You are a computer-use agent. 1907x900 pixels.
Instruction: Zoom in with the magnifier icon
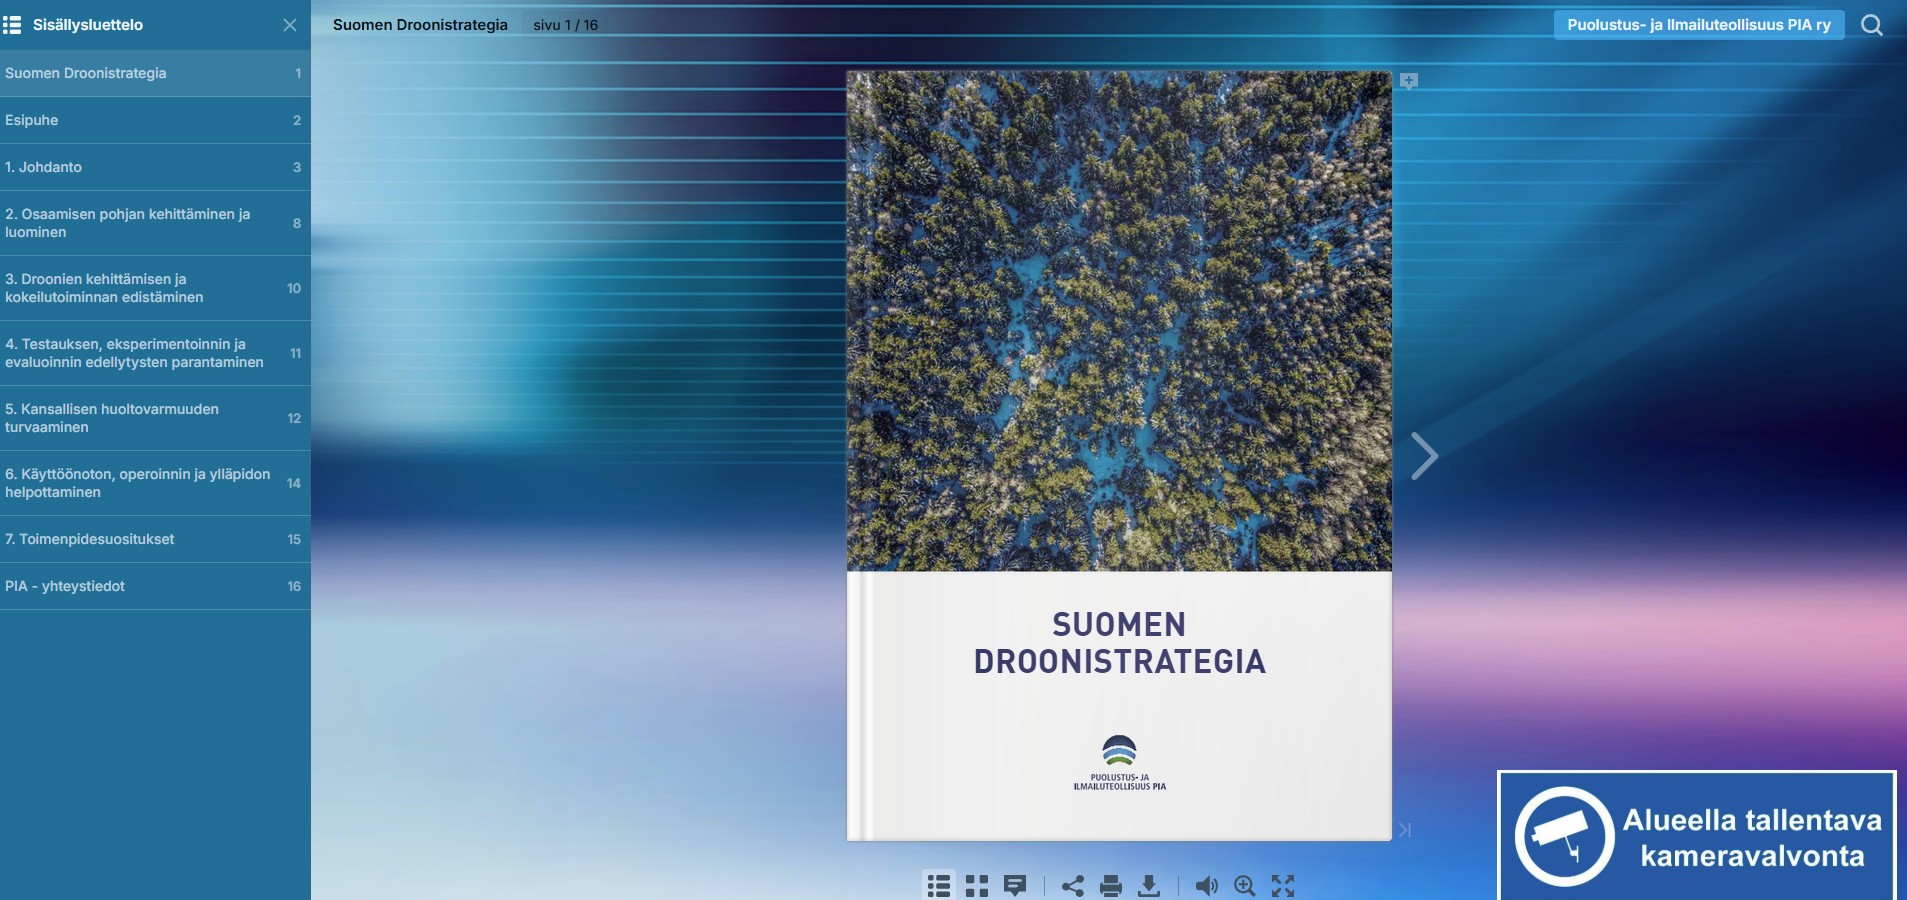[1245, 885]
